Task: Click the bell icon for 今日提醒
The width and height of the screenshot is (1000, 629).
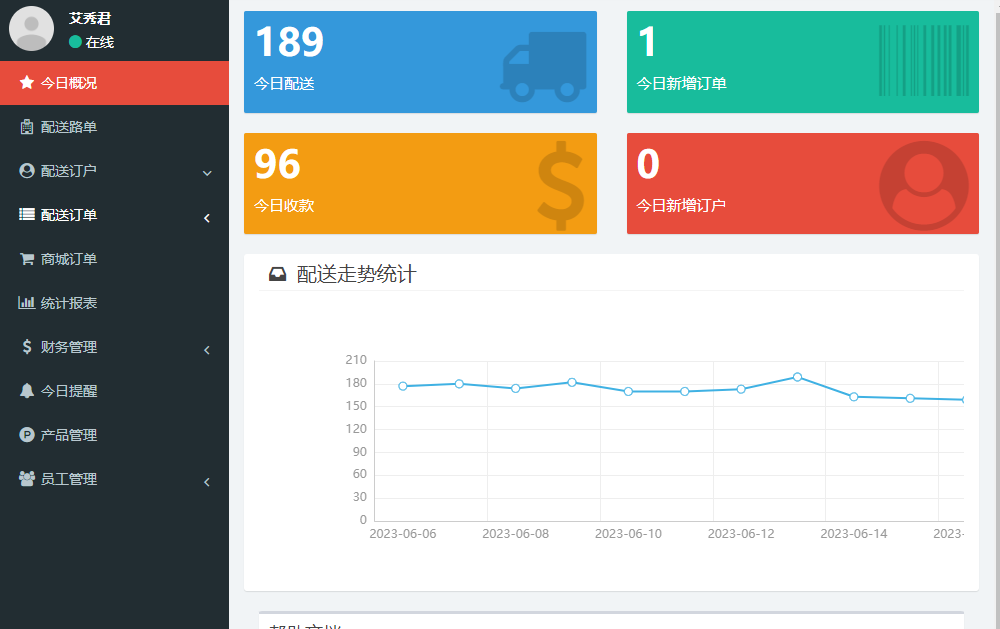Action: pos(27,391)
